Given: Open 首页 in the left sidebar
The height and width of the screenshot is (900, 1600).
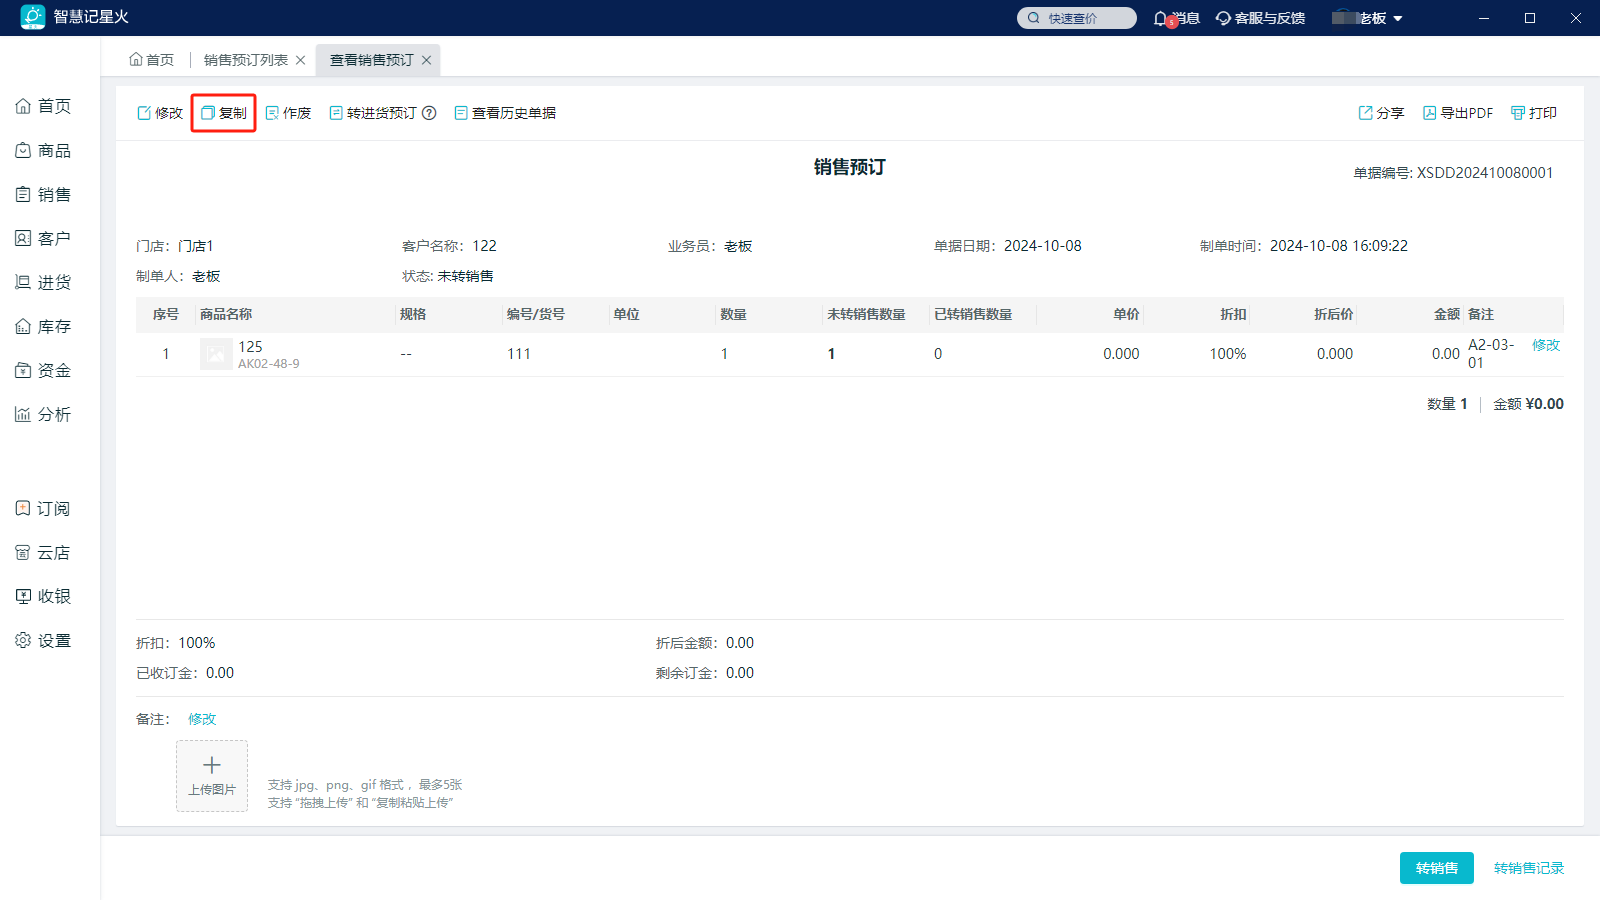Looking at the screenshot, I should pos(43,106).
